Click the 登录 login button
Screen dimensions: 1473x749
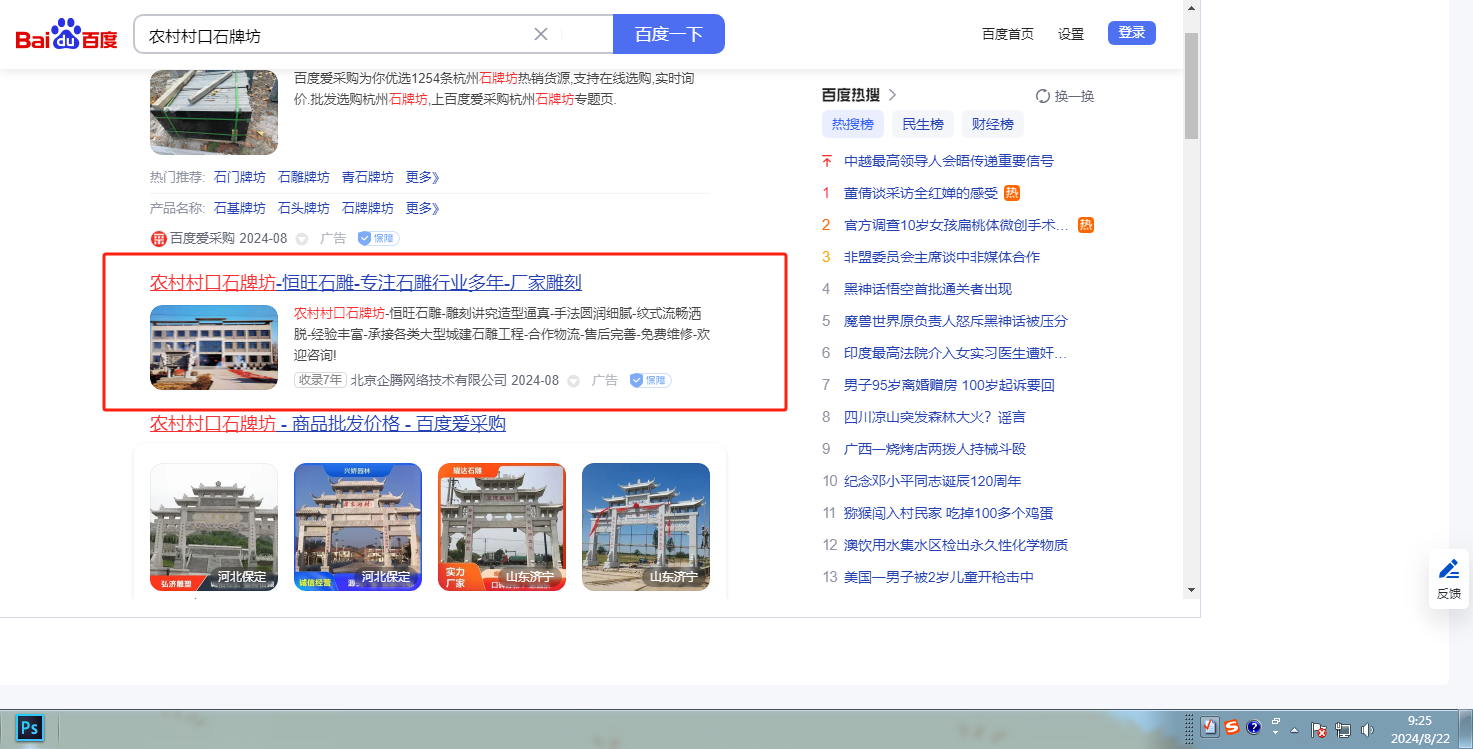1132,33
